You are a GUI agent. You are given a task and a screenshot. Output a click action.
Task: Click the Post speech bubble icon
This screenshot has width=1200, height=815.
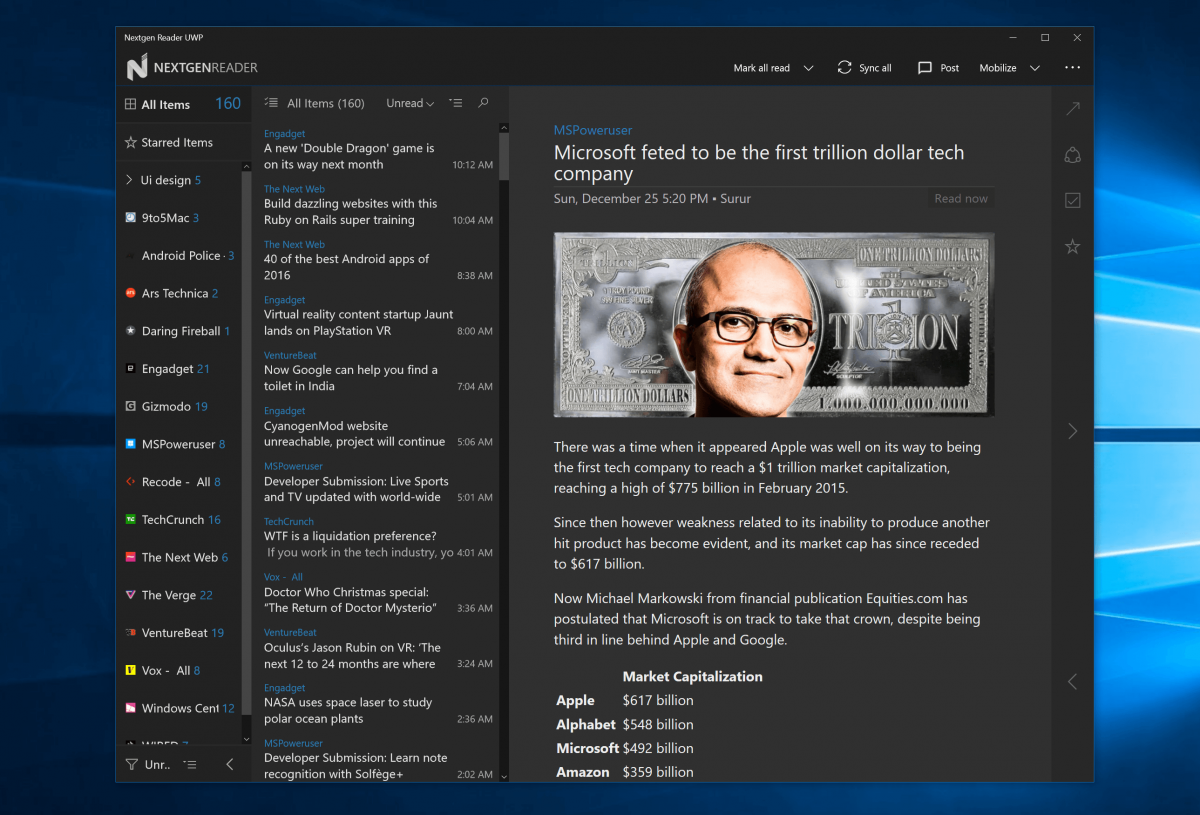tap(925, 68)
